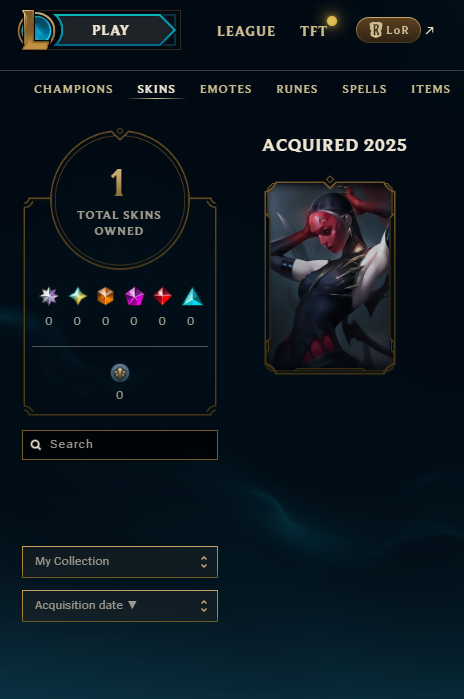The image size is (464, 699).
Task: Switch to TFT in the top navigation
Action: click(314, 31)
